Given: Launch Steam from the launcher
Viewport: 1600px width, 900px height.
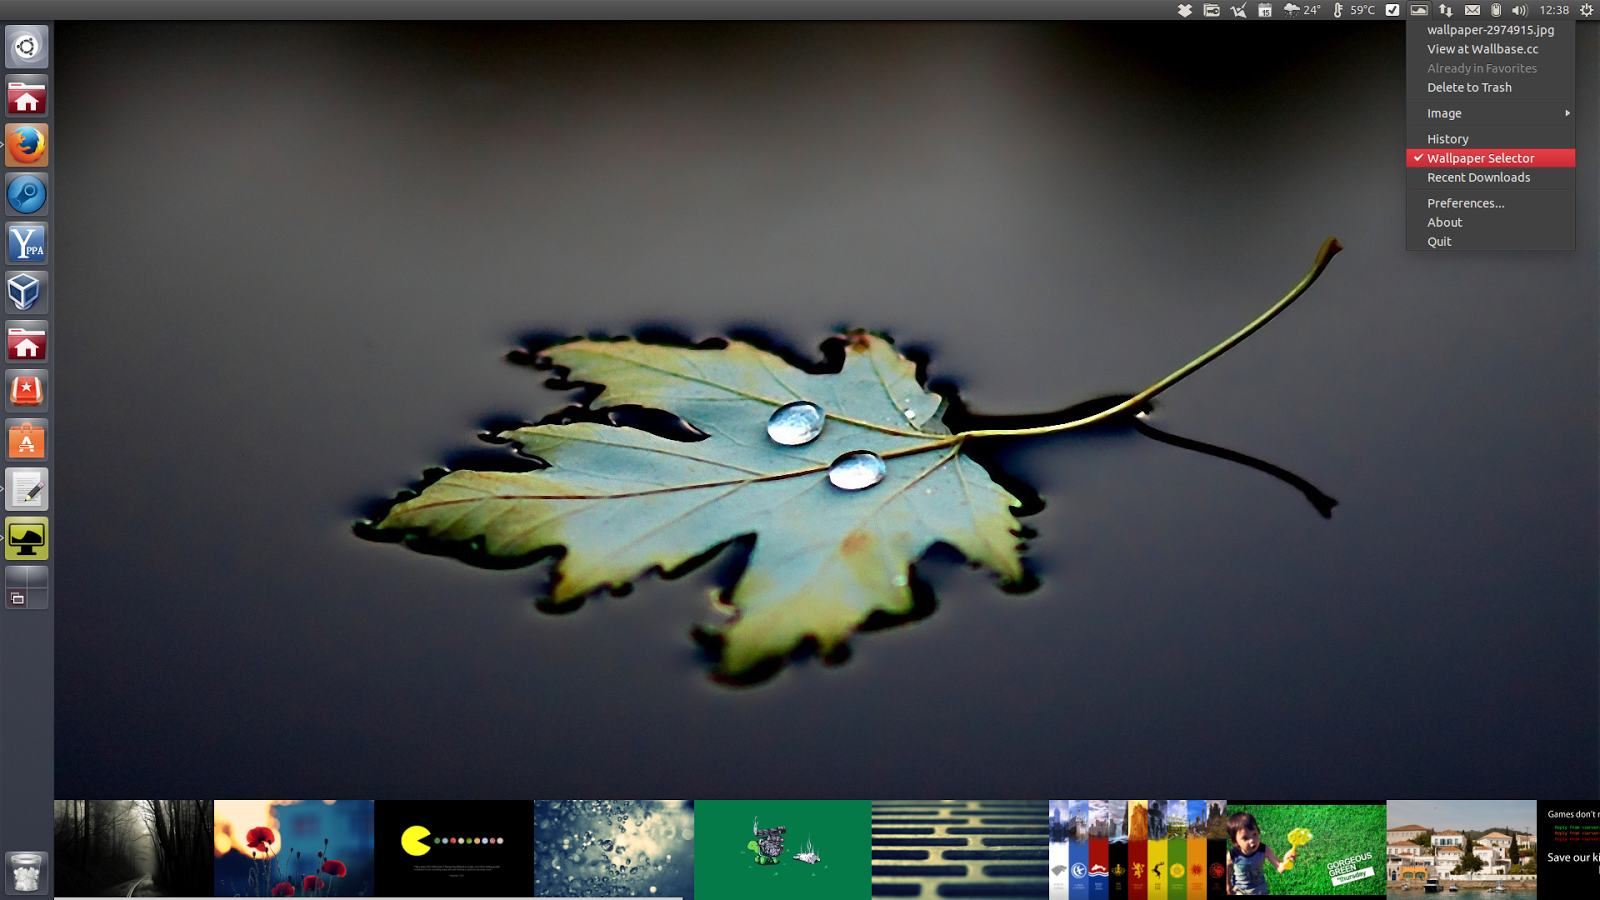Looking at the screenshot, I should pyautogui.click(x=26, y=194).
